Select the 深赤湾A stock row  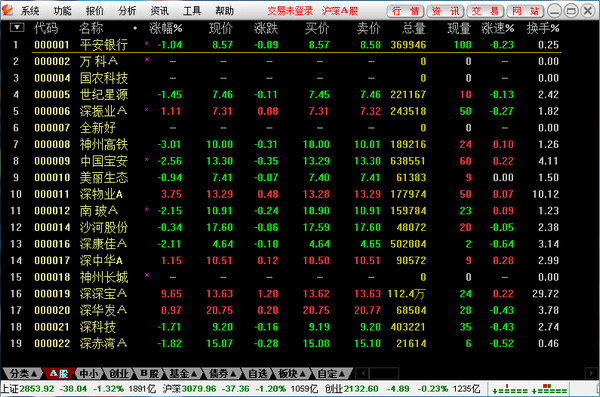285,343
